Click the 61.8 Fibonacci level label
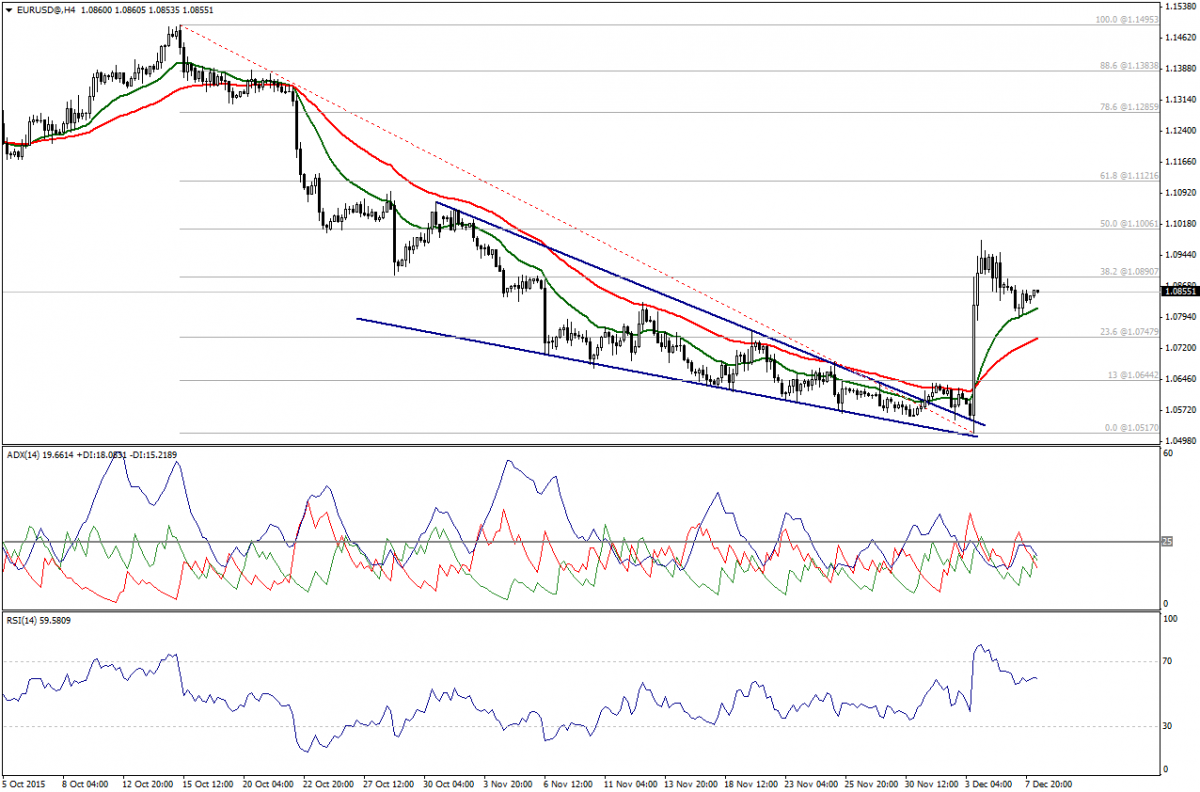Image resolution: width=1200 pixels, height=792 pixels. 1127,175
